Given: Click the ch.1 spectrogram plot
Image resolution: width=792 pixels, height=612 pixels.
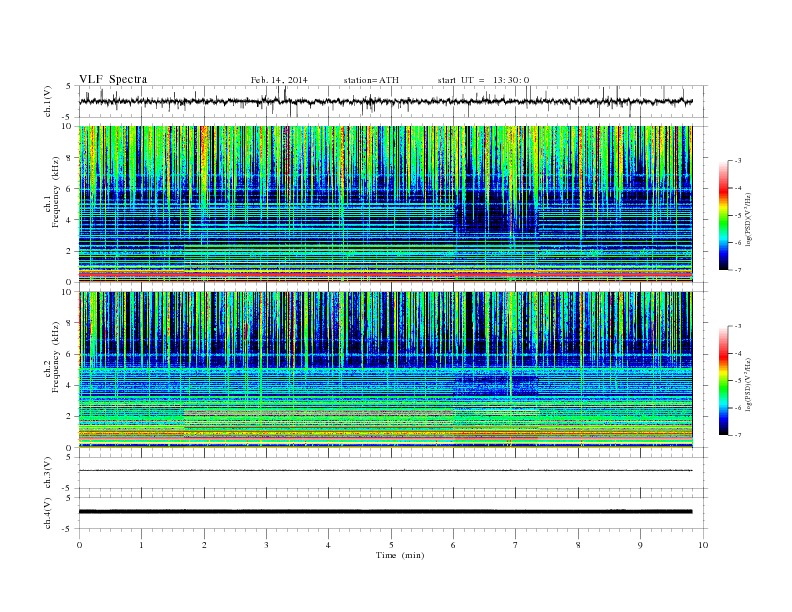Looking at the screenshot, I should 385,204.
